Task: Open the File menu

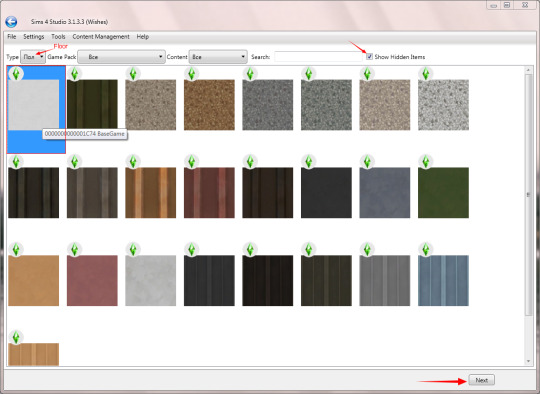Action: tap(11, 37)
